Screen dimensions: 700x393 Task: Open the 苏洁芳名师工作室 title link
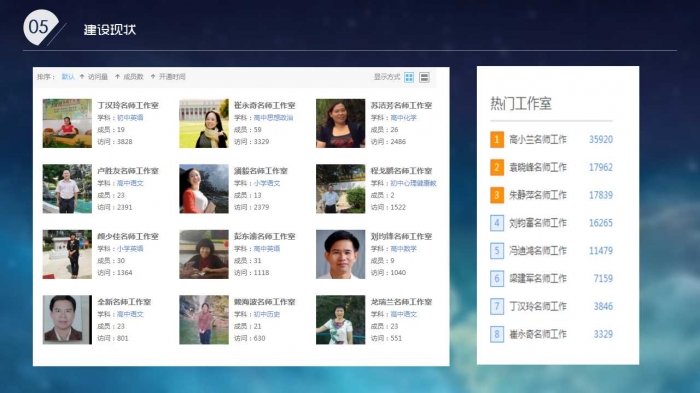click(401, 105)
